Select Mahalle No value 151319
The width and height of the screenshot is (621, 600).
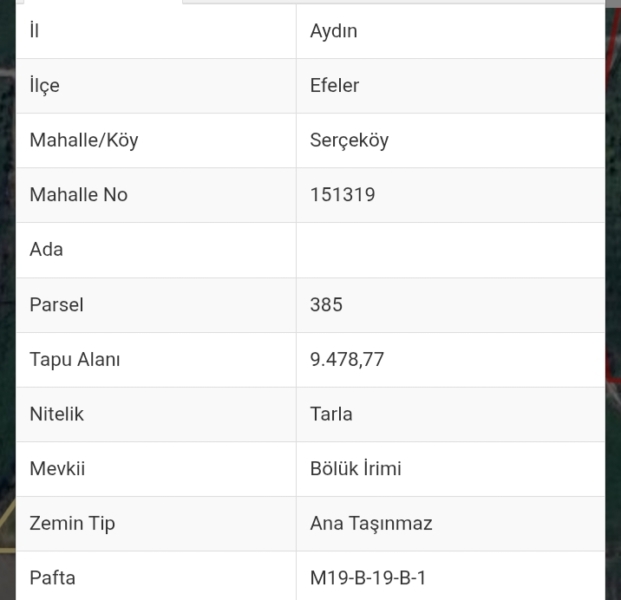pos(343,195)
